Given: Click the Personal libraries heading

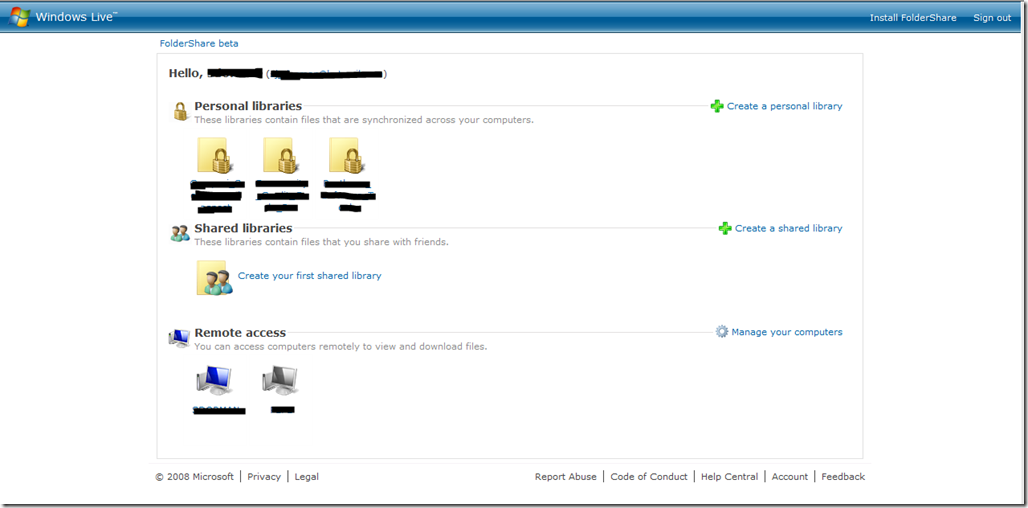Looking at the screenshot, I should point(248,106).
